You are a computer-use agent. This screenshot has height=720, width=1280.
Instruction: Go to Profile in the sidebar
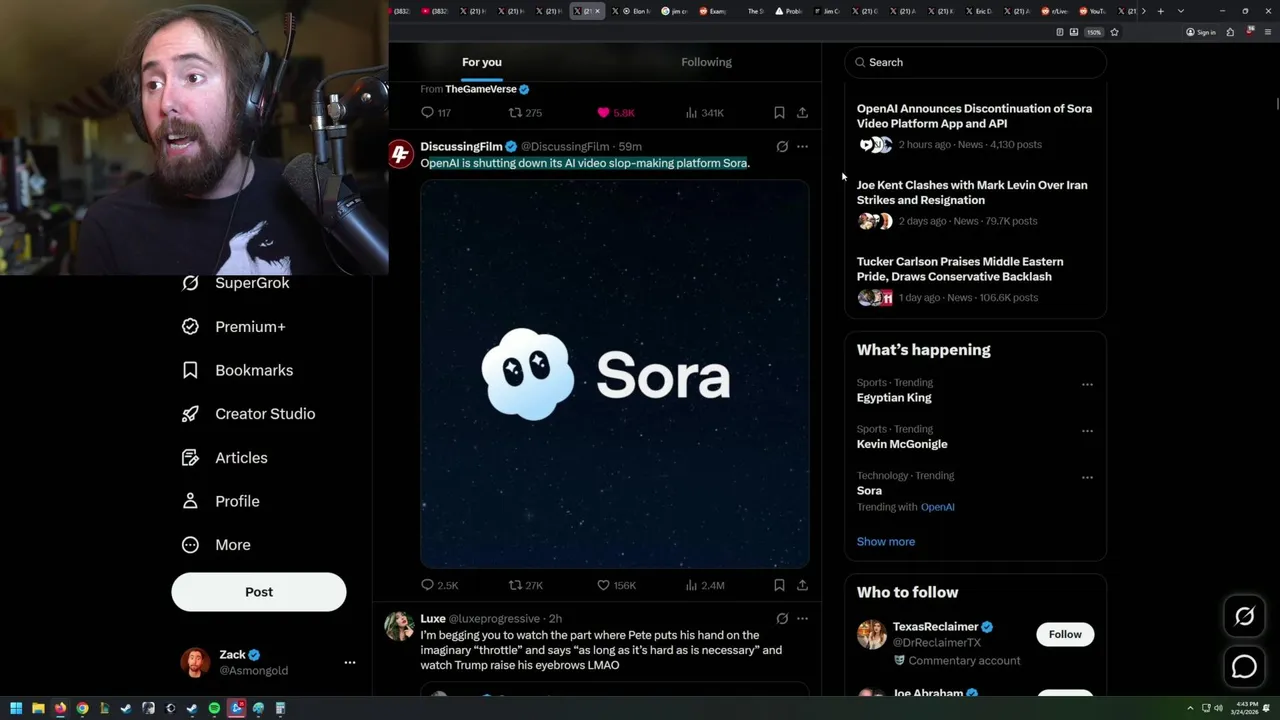(221, 501)
